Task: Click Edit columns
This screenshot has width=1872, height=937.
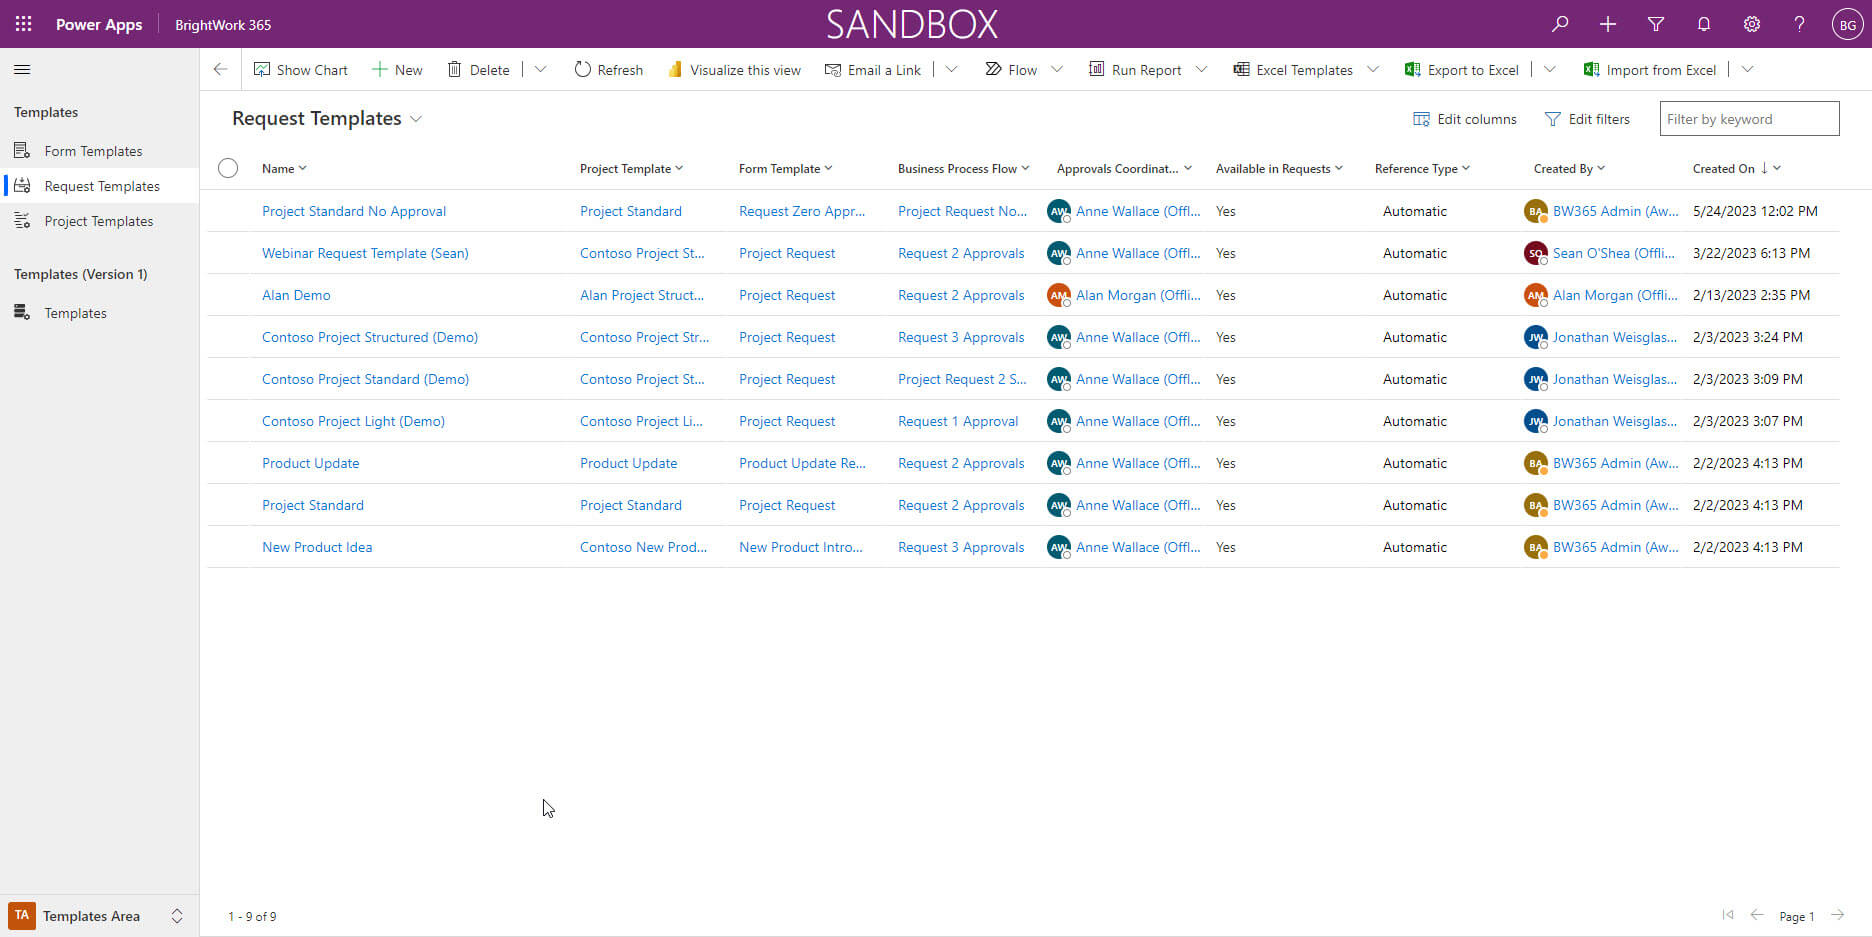Action: (x=1464, y=119)
